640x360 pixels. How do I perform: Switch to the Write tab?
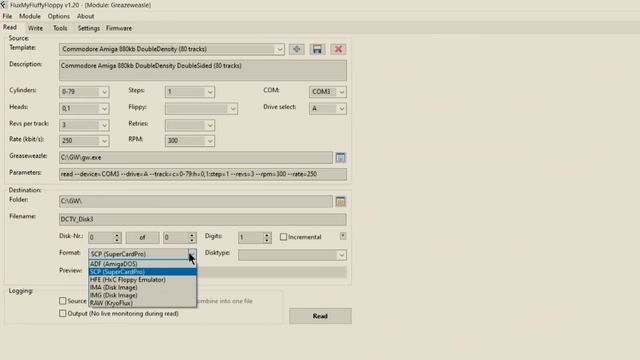click(35, 28)
